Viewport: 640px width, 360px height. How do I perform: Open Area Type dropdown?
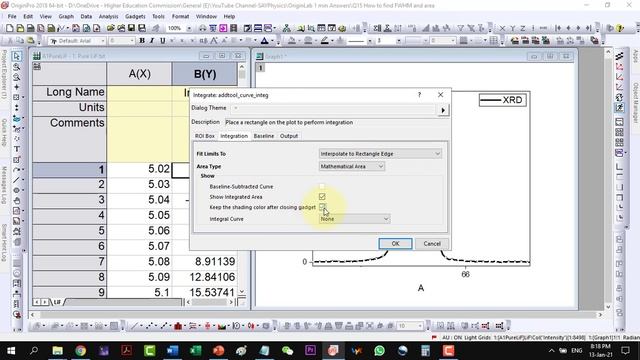(x=351, y=167)
